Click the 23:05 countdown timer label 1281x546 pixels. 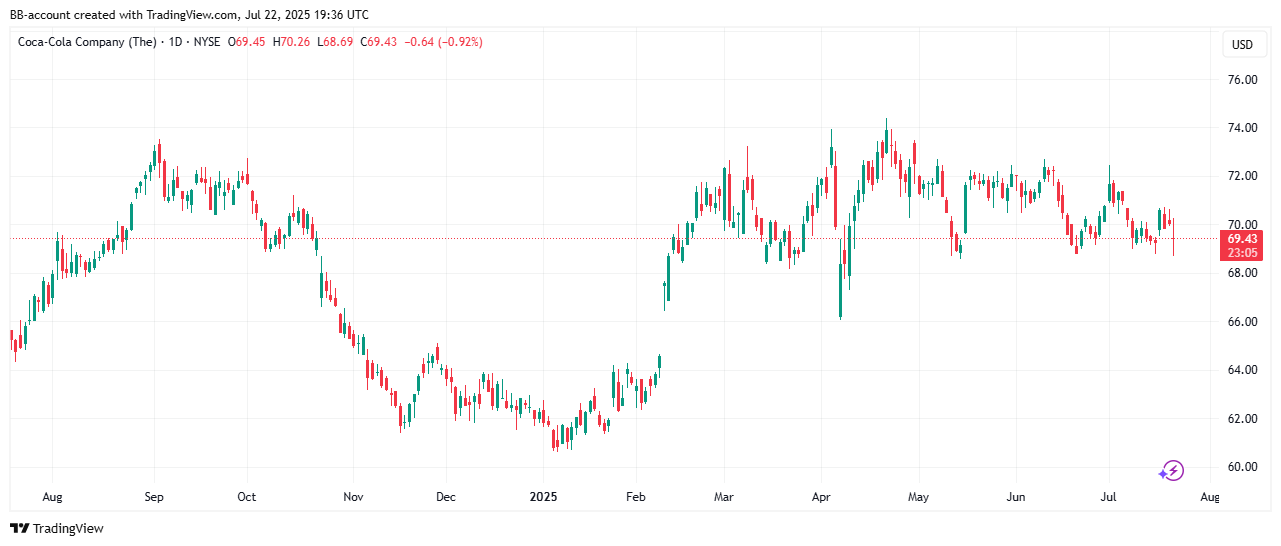[1242, 253]
